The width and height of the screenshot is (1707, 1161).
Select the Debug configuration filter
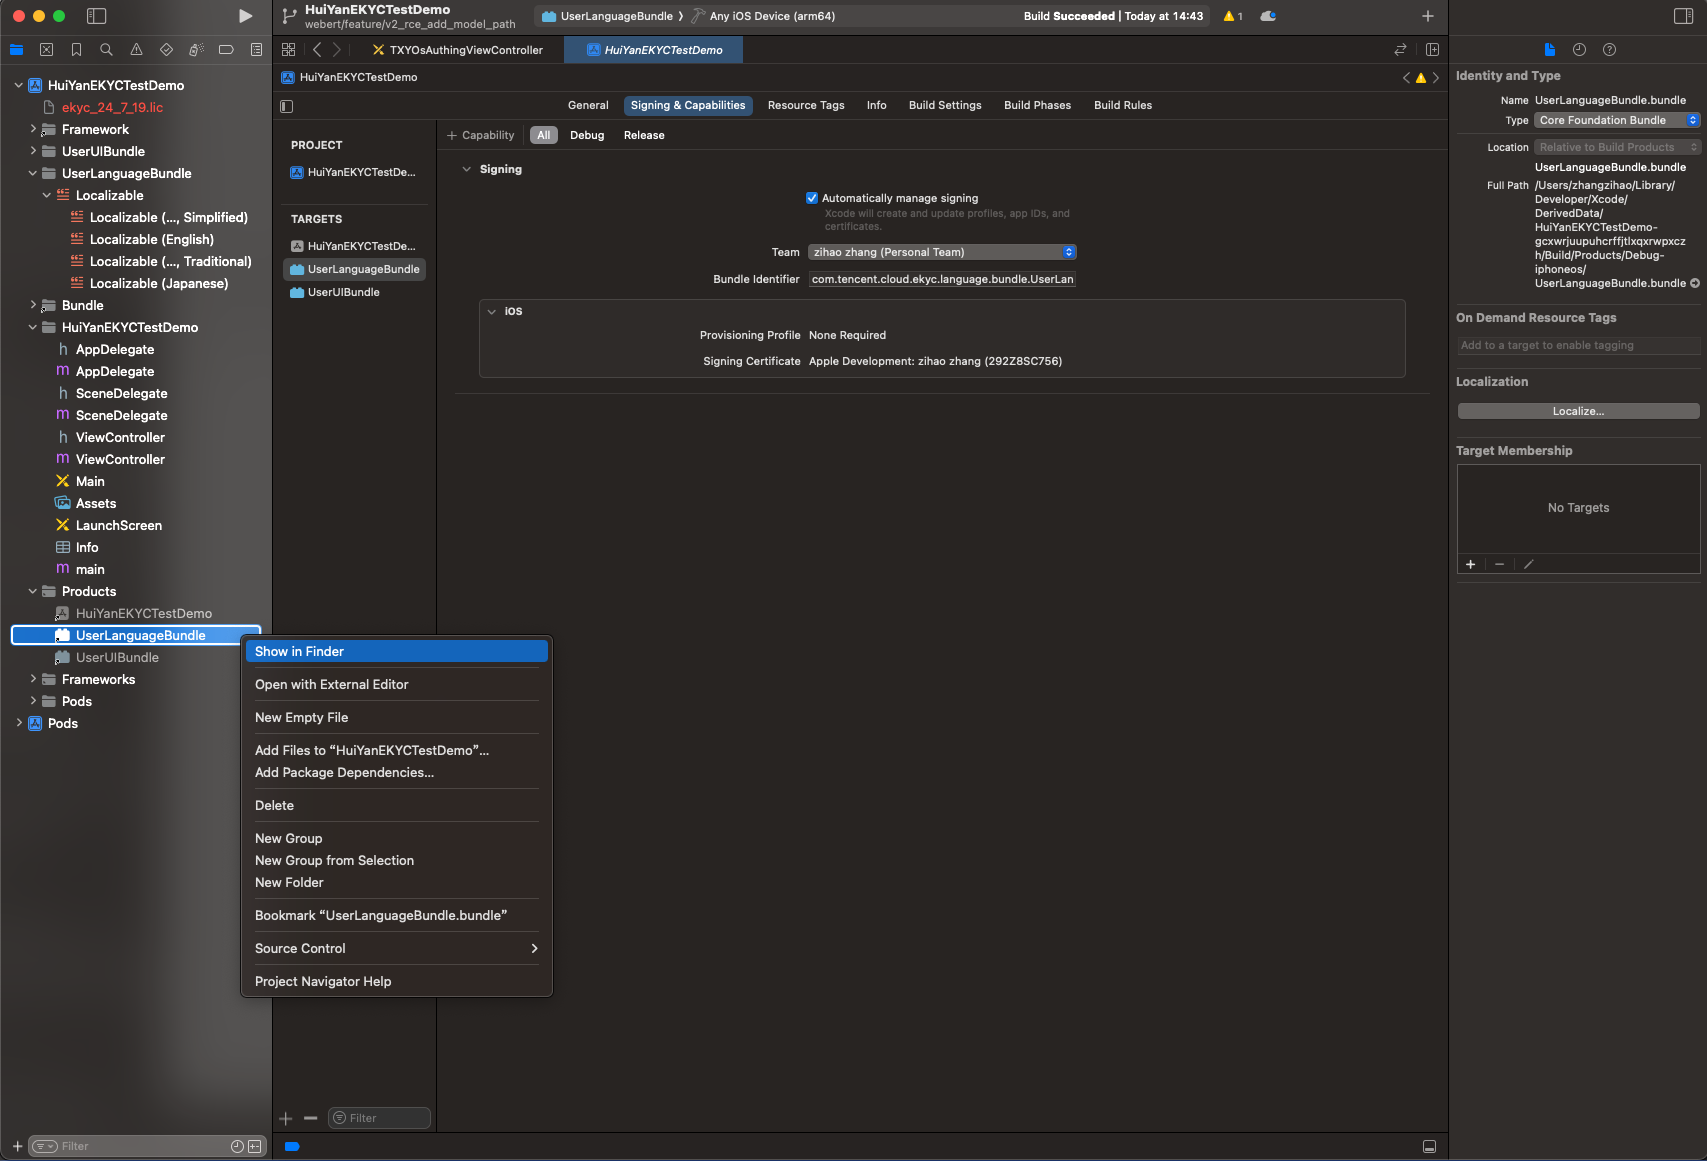point(587,135)
